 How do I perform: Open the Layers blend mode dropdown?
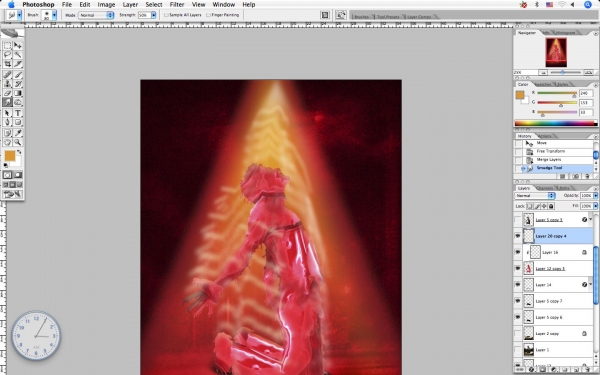(535, 196)
